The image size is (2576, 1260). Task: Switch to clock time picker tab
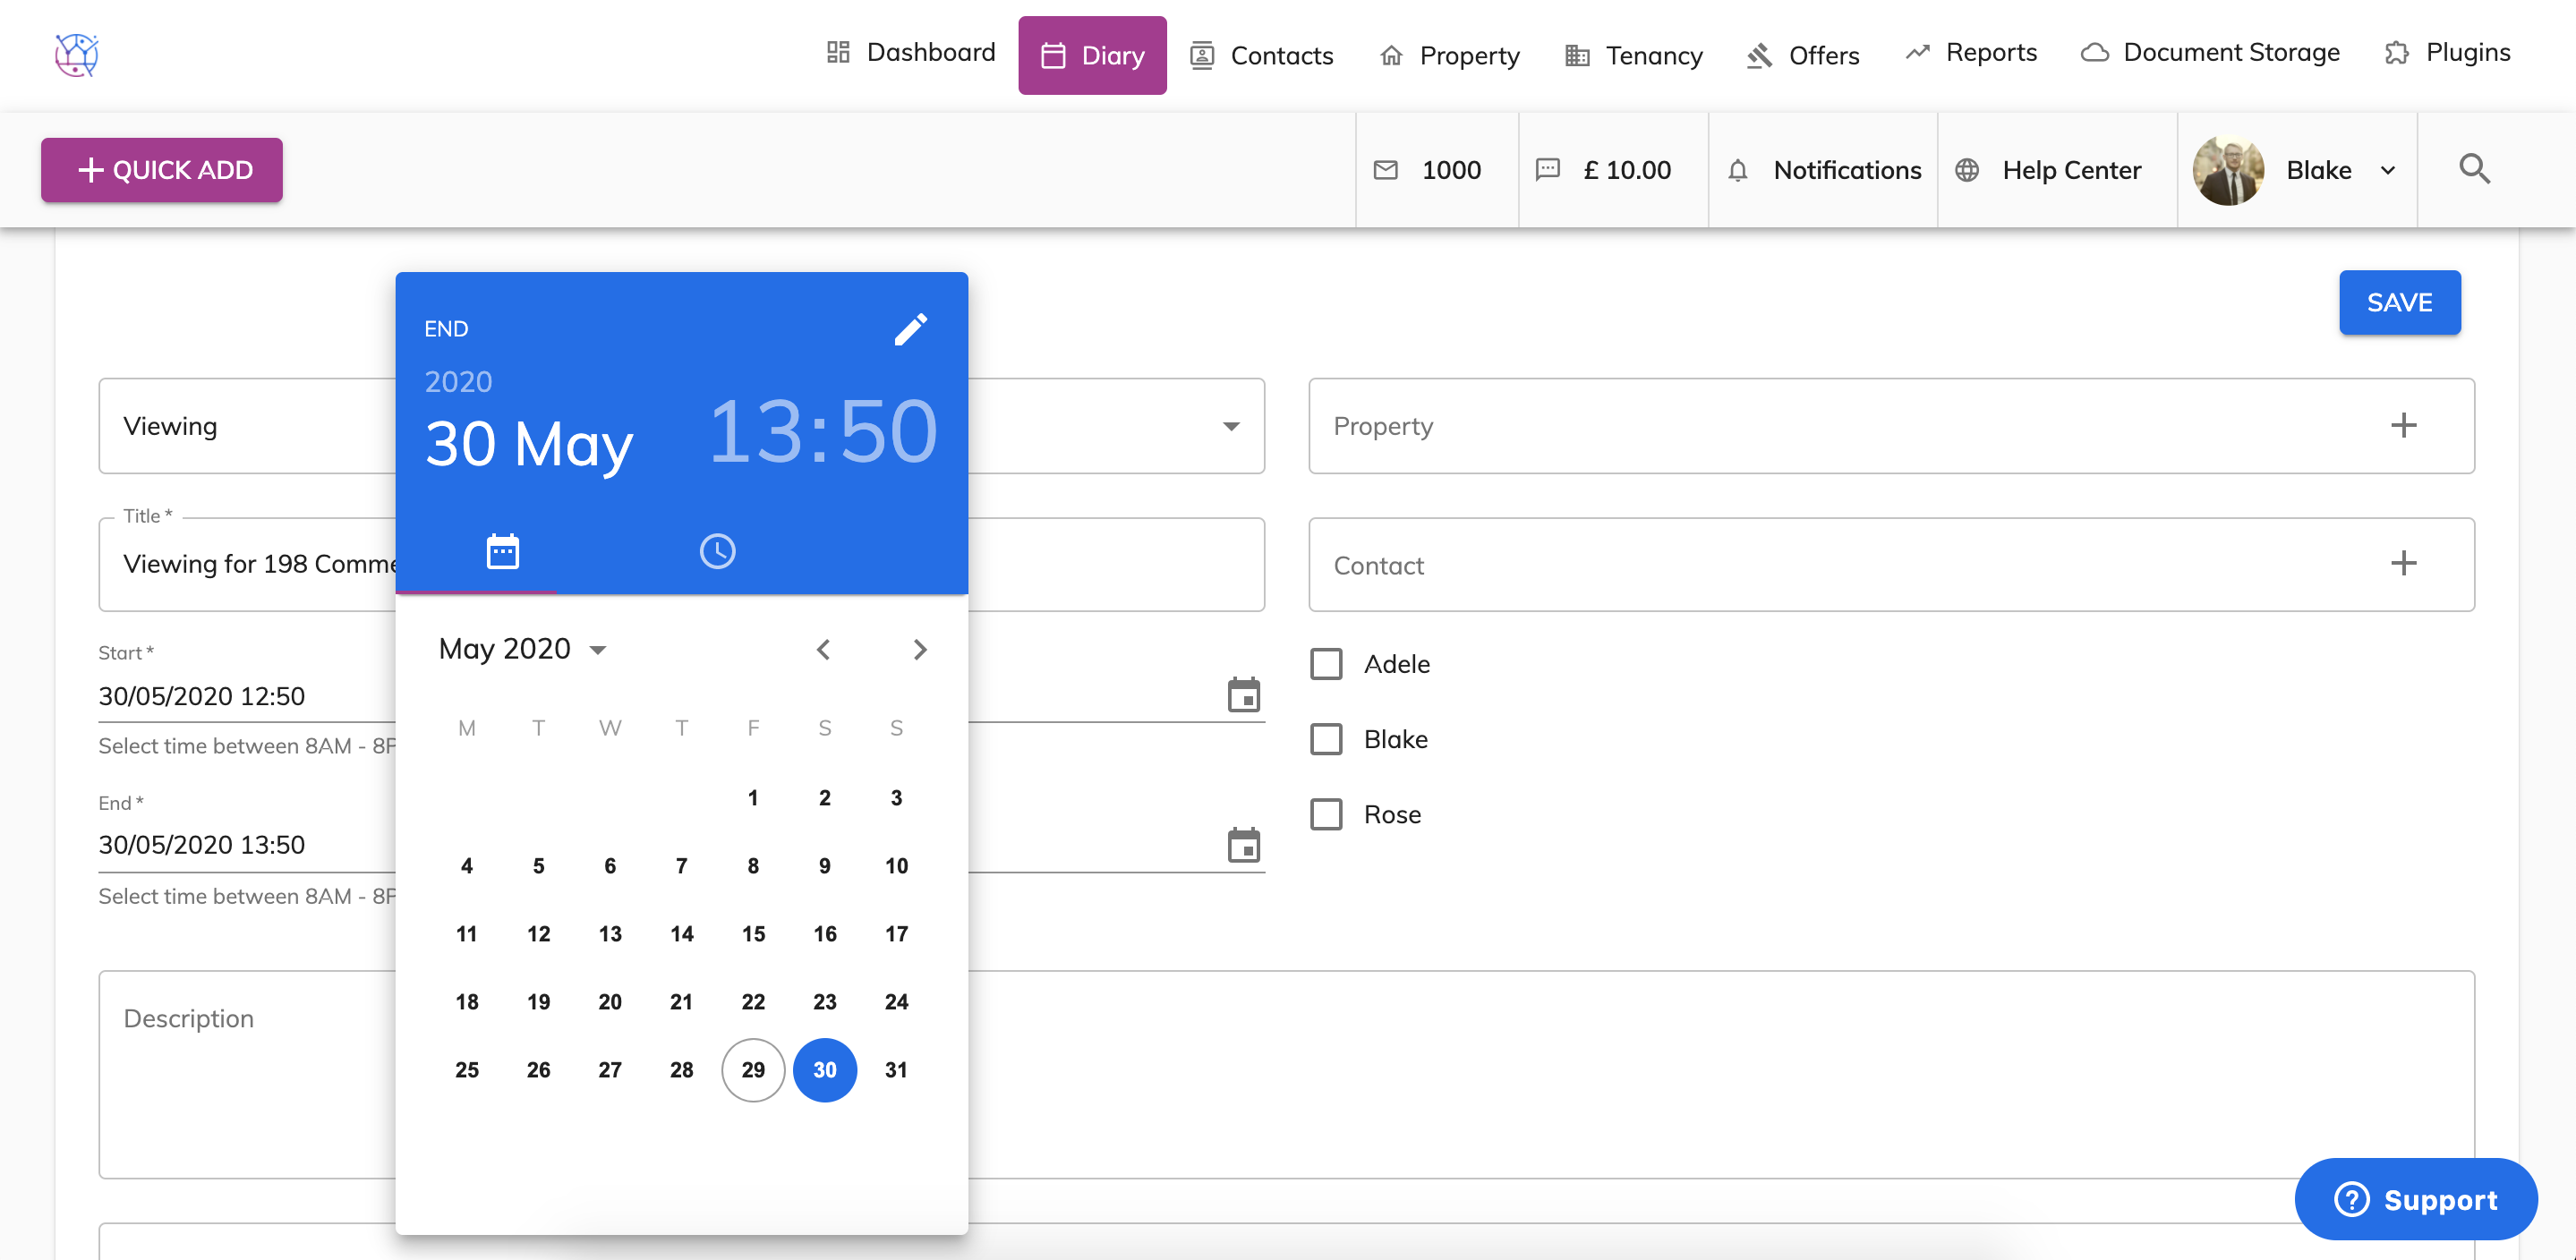pyautogui.click(x=717, y=551)
